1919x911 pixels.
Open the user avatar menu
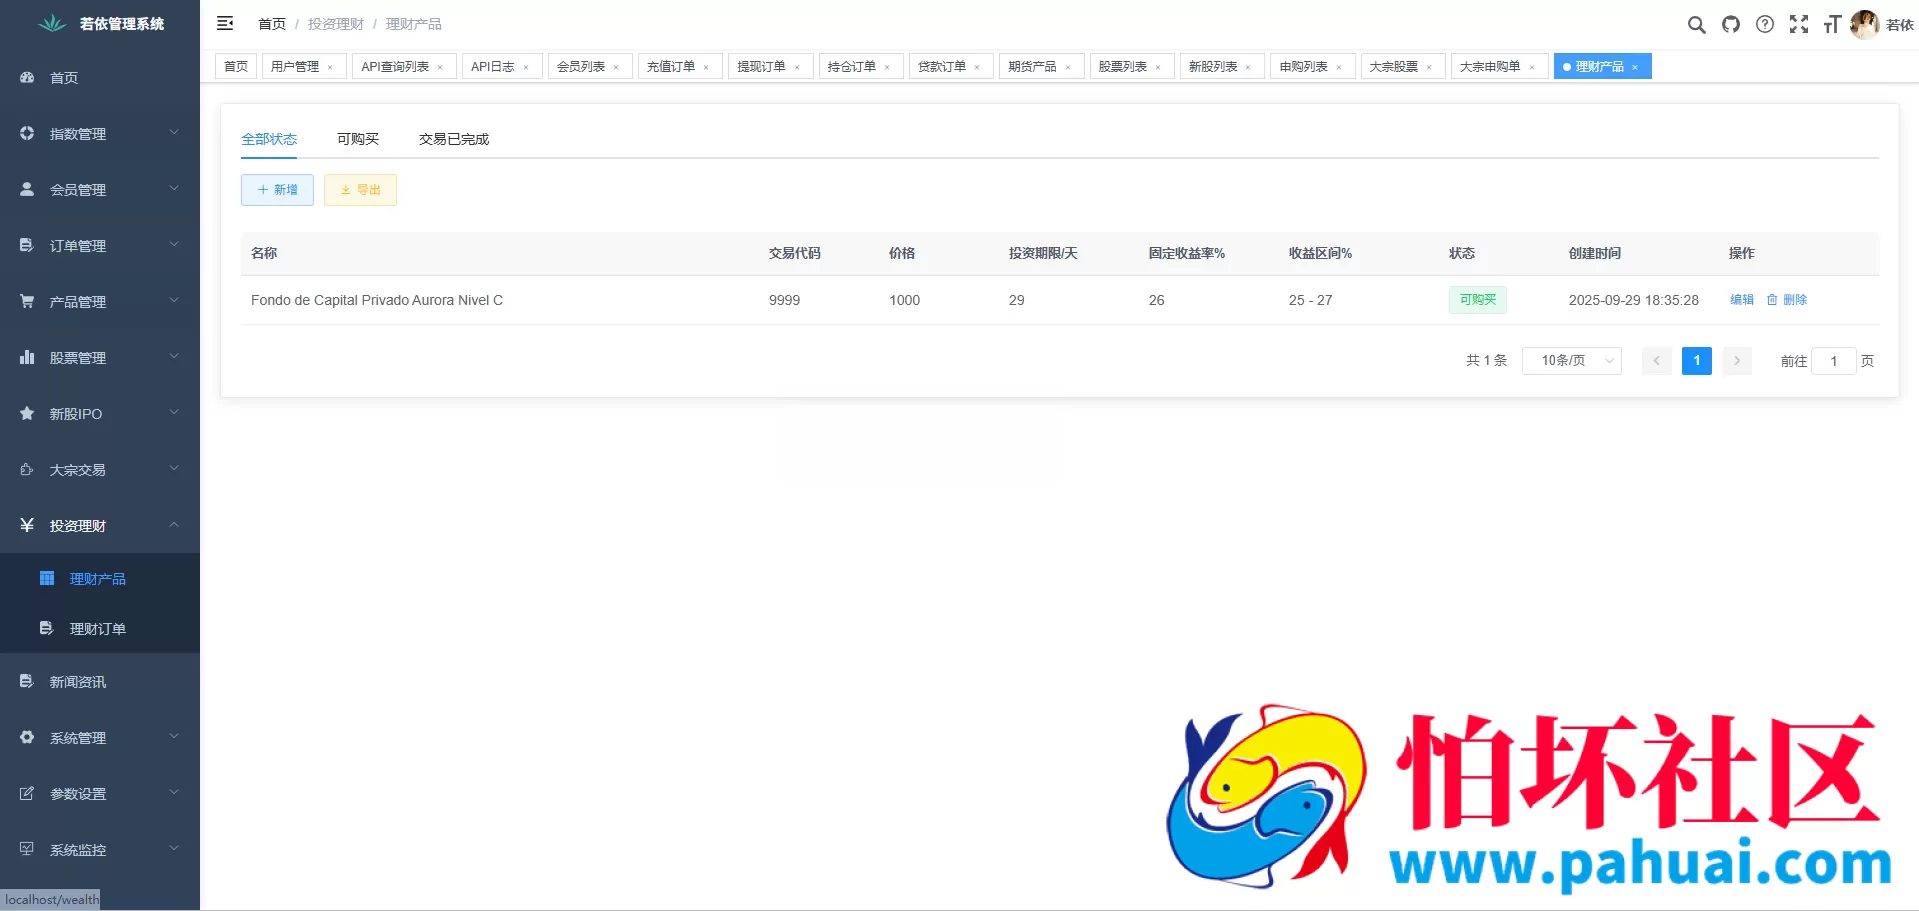click(x=1864, y=24)
